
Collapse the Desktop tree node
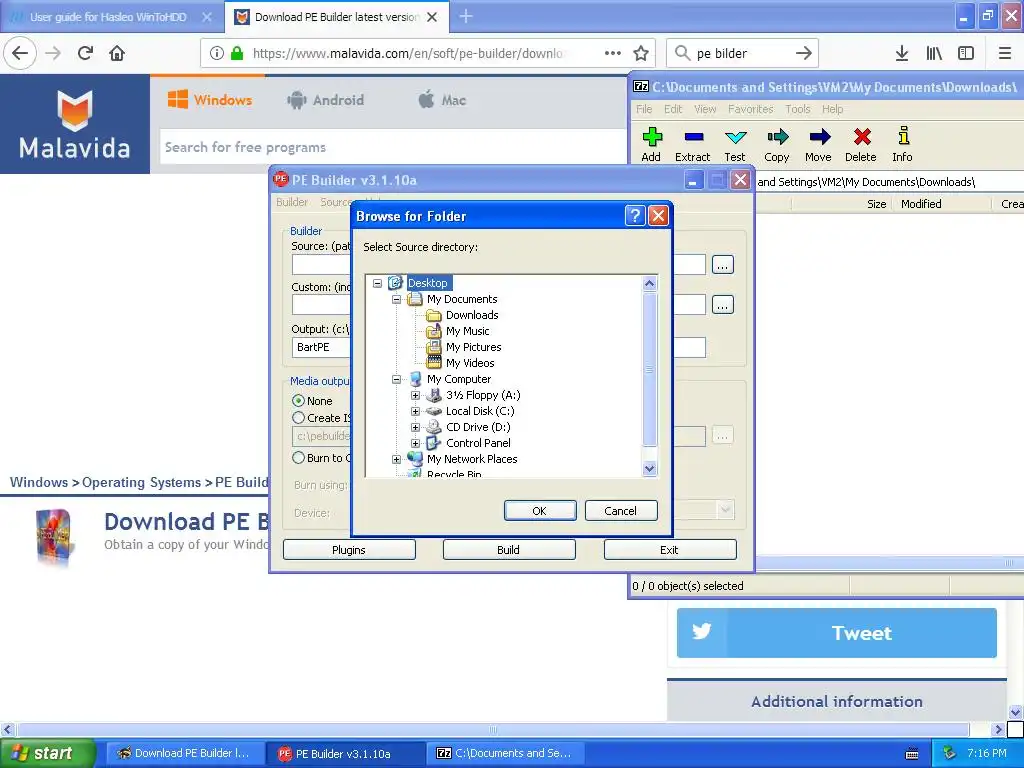[377, 283]
